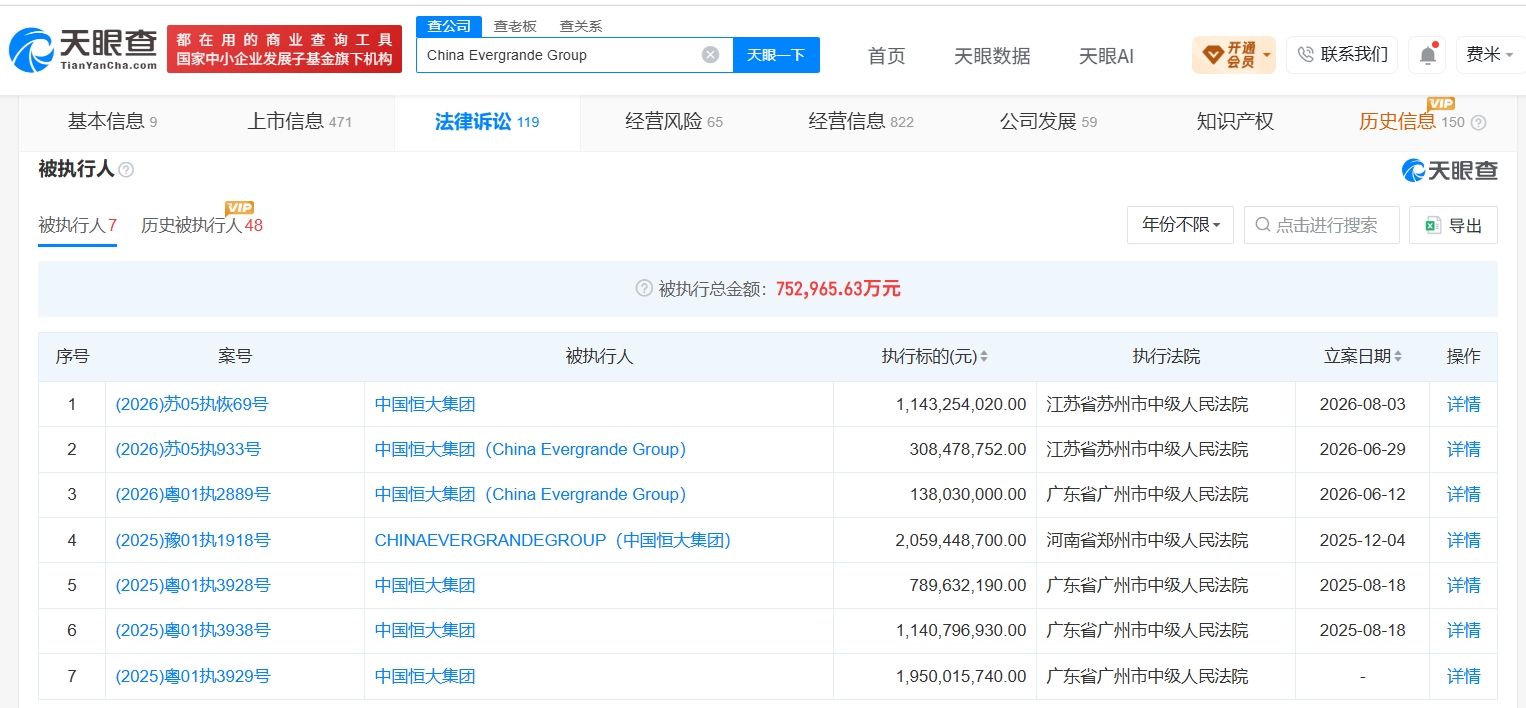This screenshot has width=1526, height=708.
Task: Go to 天眼AI in top navigation
Action: (x=1106, y=56)
